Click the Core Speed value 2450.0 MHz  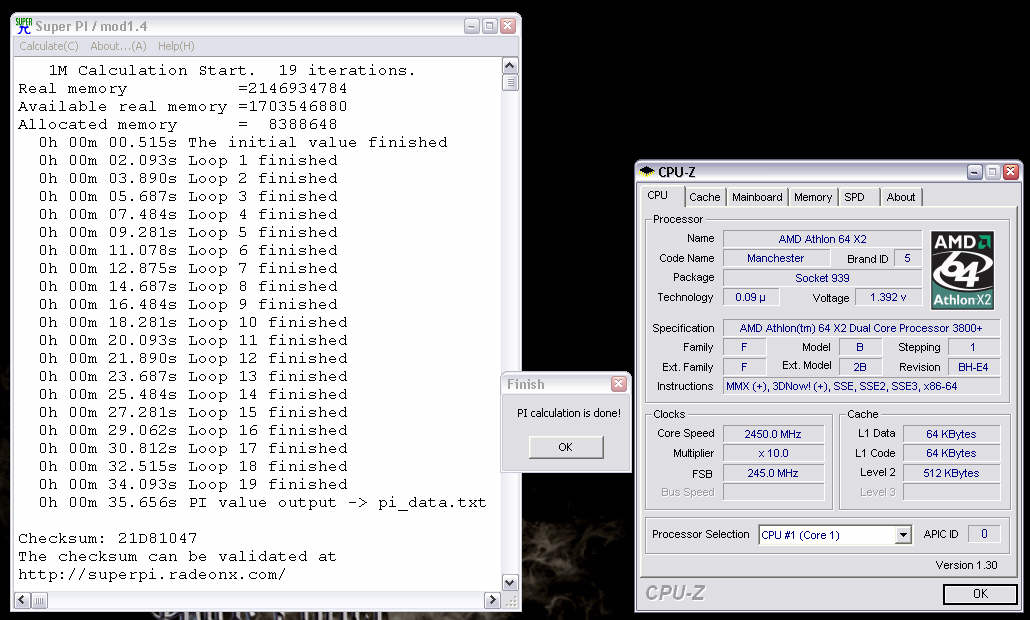[x=773, y=434]
